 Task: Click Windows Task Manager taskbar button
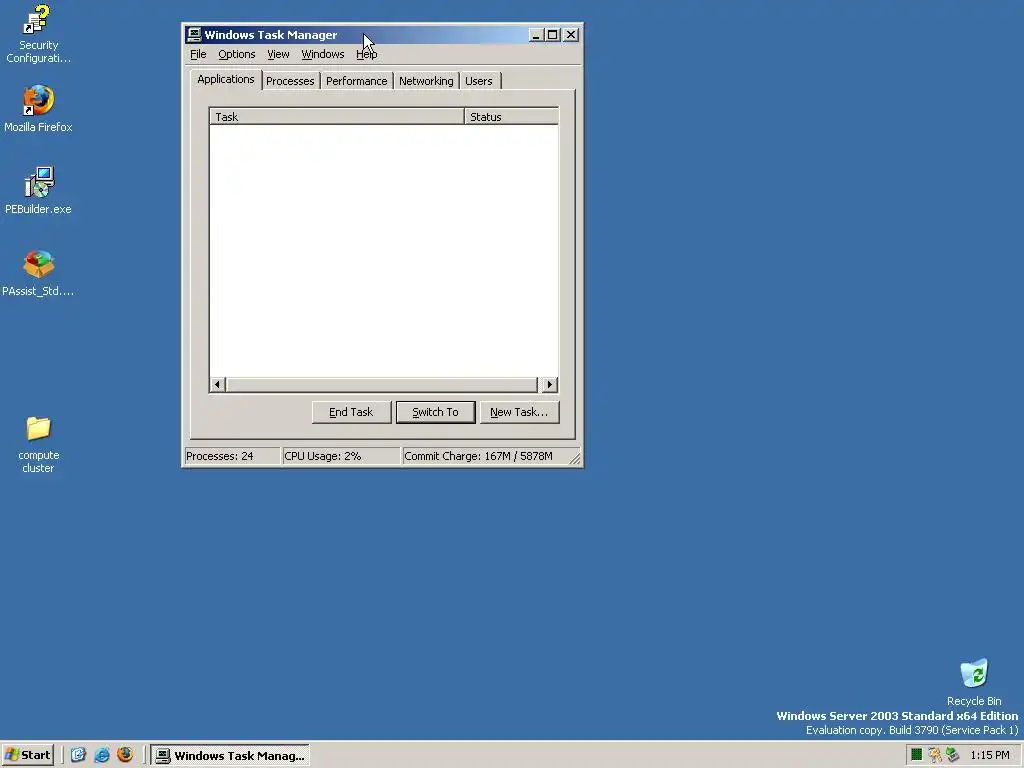231,756
